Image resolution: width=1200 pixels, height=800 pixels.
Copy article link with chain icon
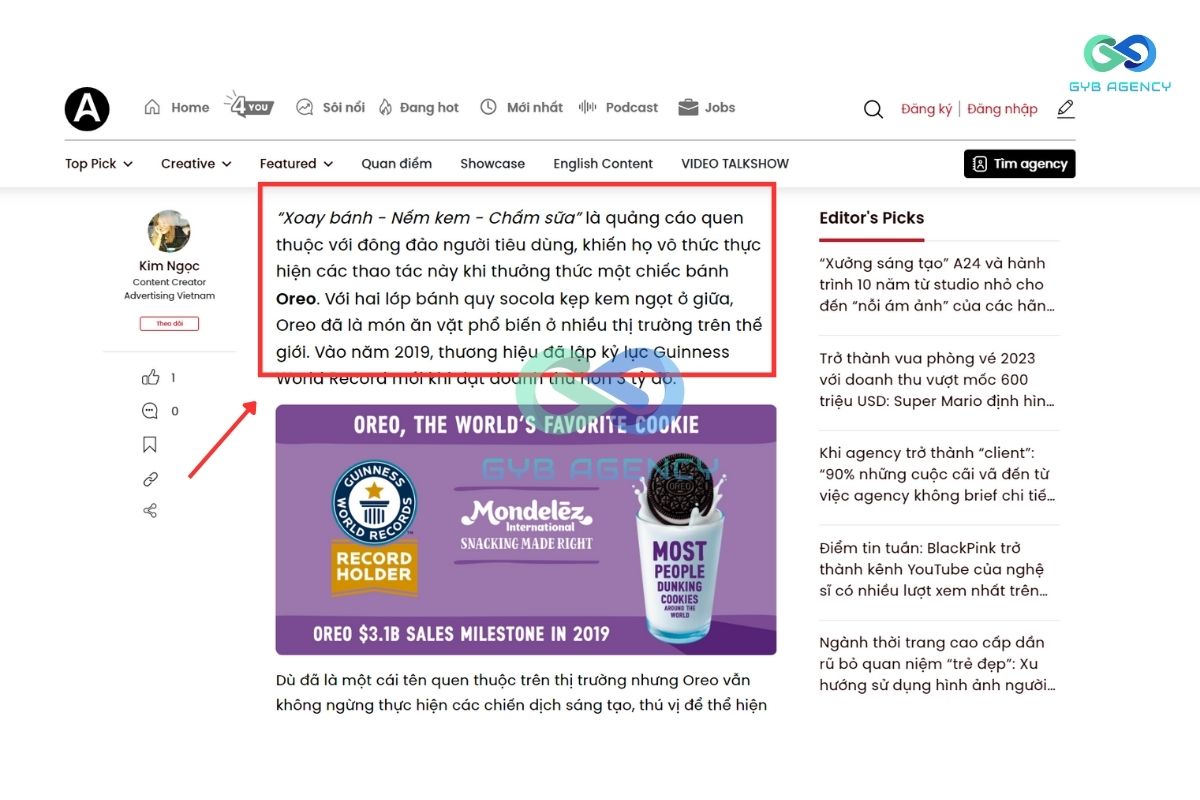tap(150, 479)
